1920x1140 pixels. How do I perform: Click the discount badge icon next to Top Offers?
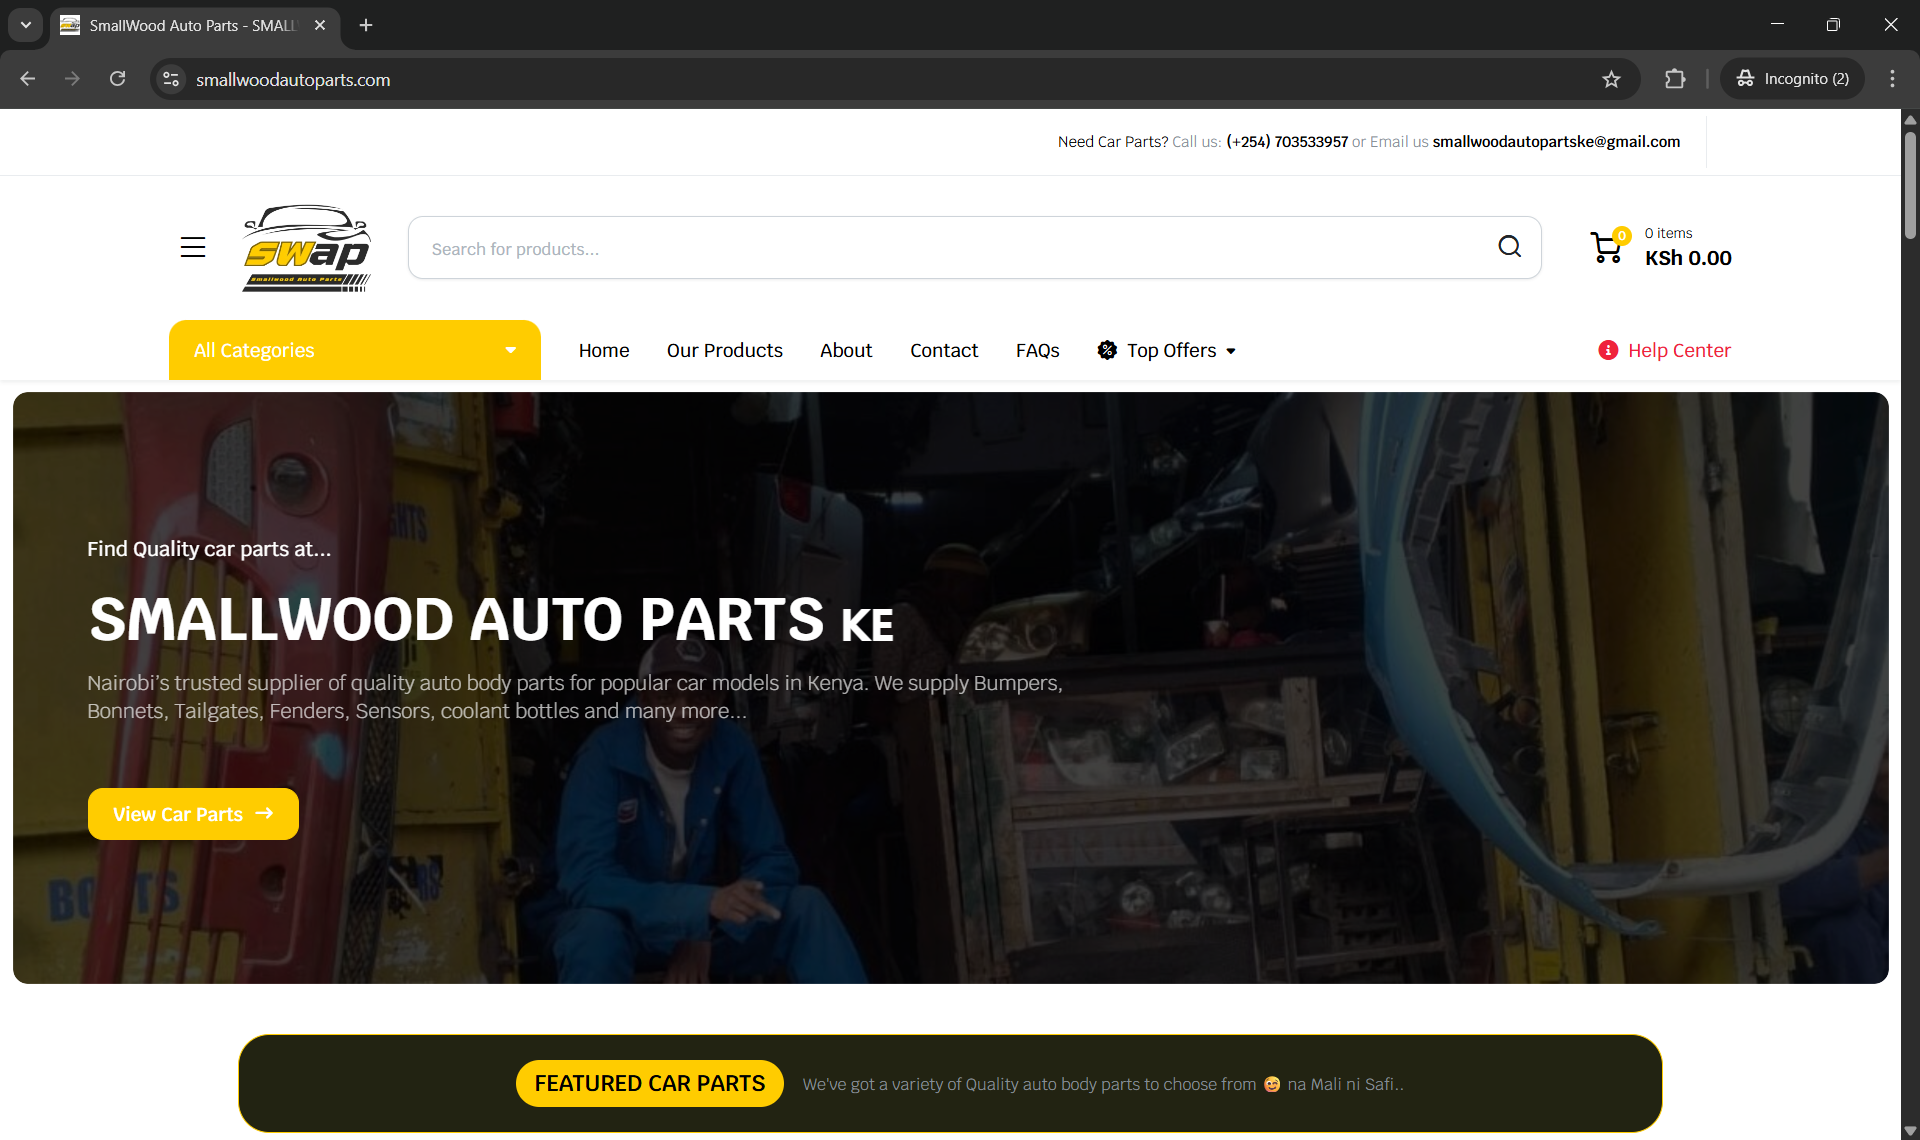[1107, 350]
